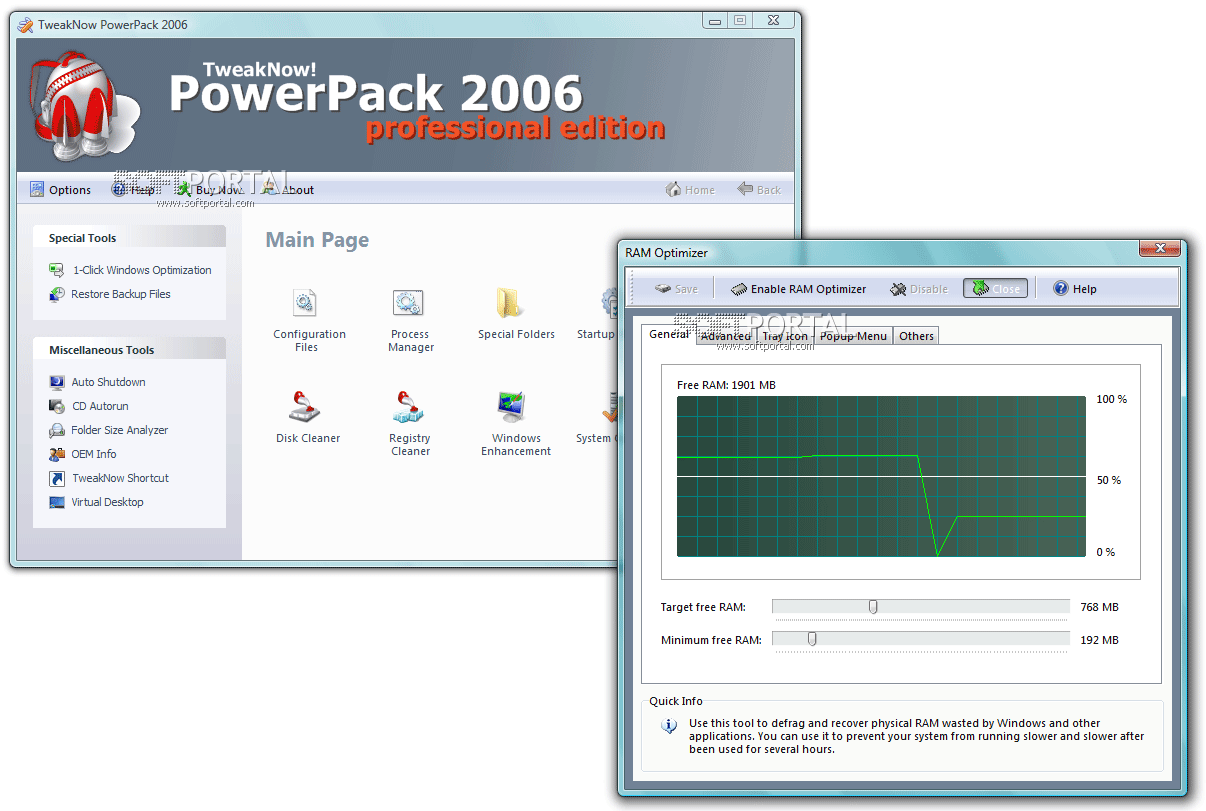The width and height of the screenshot is (1206, 811).
Task: Click the 1-Click Windows Optimization icon
Action: pos(57,270)
